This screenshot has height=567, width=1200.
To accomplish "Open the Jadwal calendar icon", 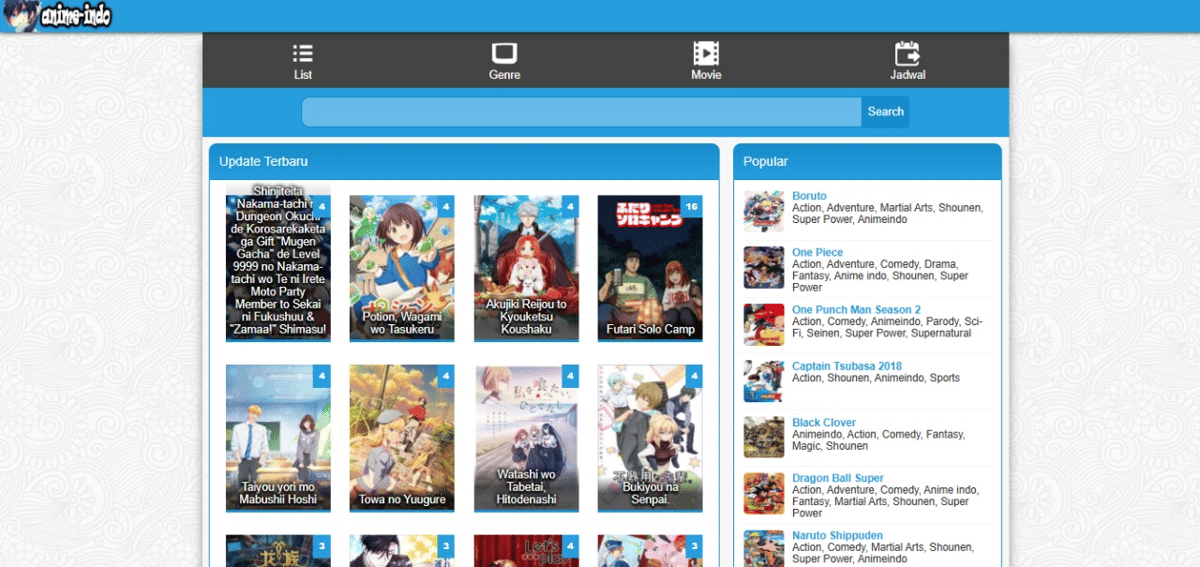I will click(x=907, y=54).
